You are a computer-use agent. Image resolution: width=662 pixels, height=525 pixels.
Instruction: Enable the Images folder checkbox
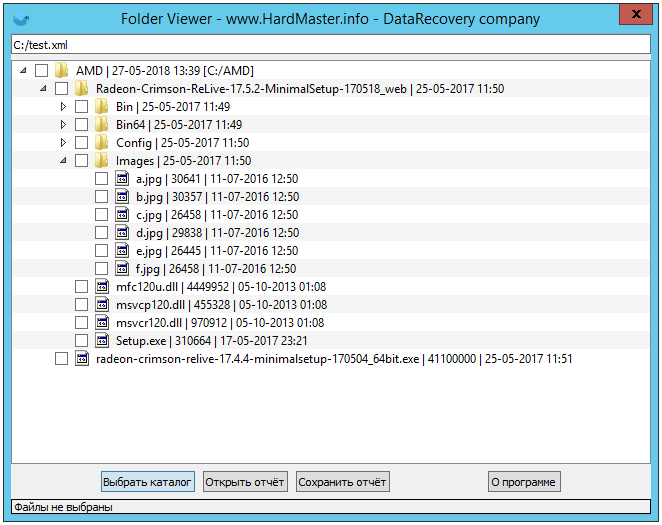click(x=81, y=161)
